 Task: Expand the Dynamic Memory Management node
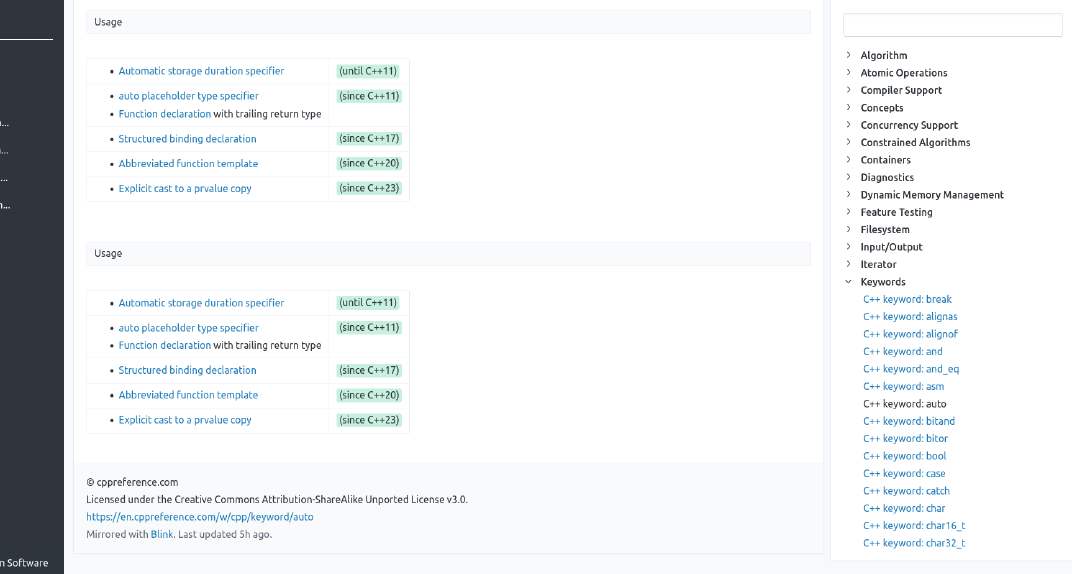click(x=931, y=195)
